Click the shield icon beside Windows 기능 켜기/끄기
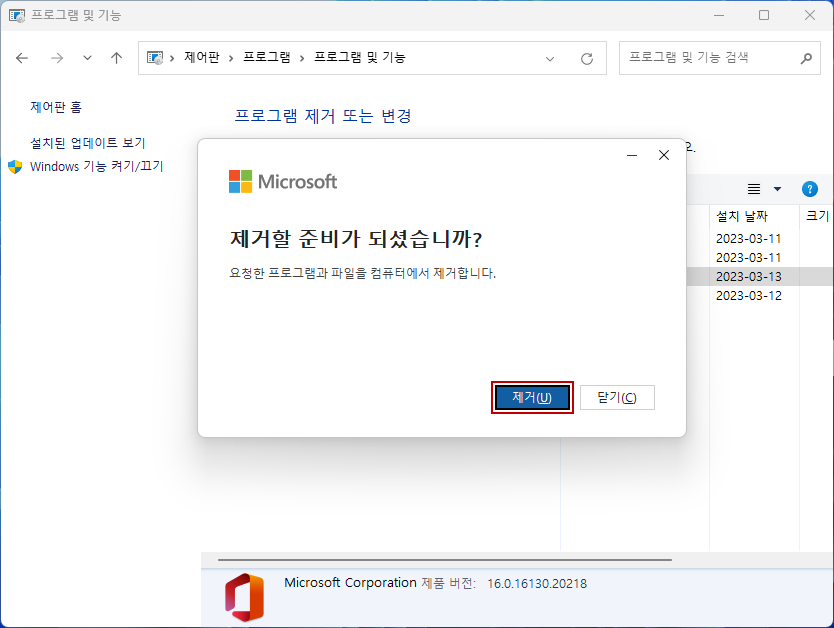This screenshot has height=628, width=834. tap(14, 167)
